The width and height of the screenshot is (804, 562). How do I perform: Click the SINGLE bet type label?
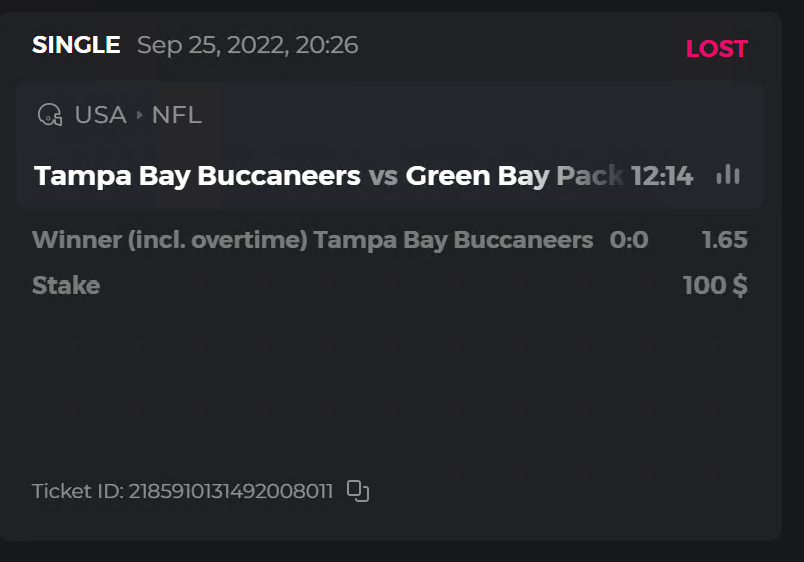[x=76, y=45]
